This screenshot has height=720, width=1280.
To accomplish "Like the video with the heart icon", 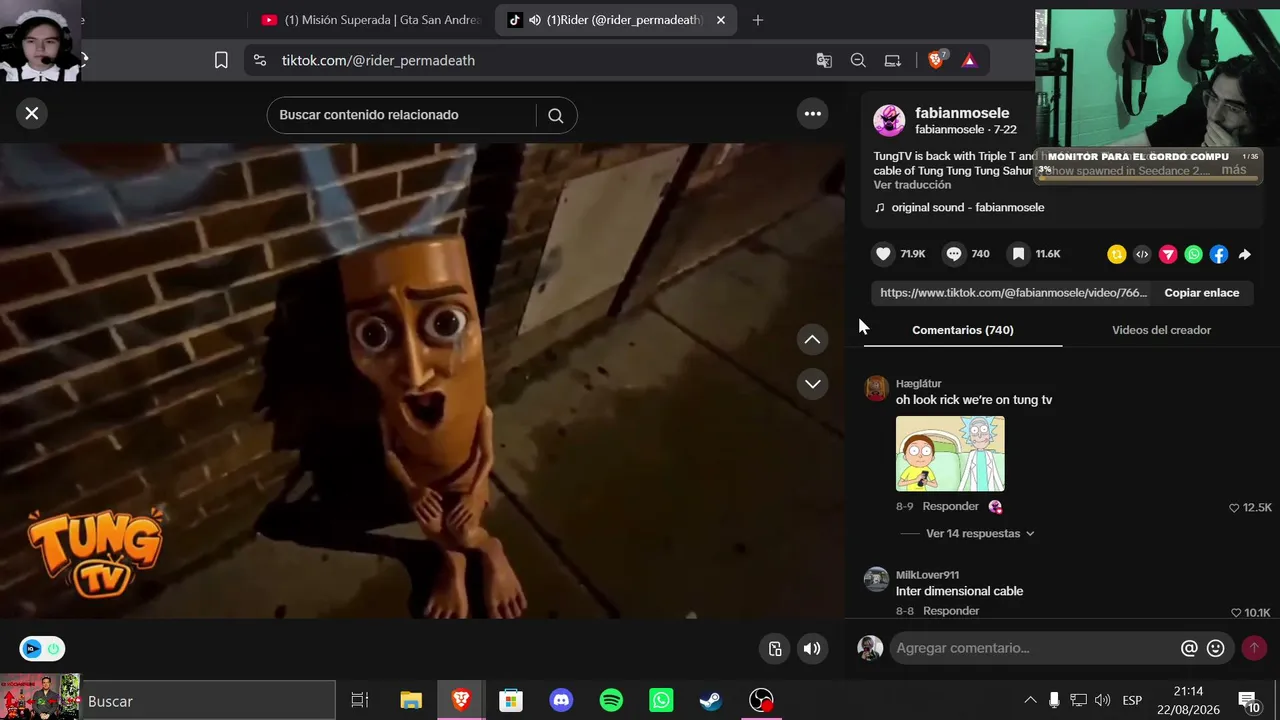I will [x=883, y=254].
